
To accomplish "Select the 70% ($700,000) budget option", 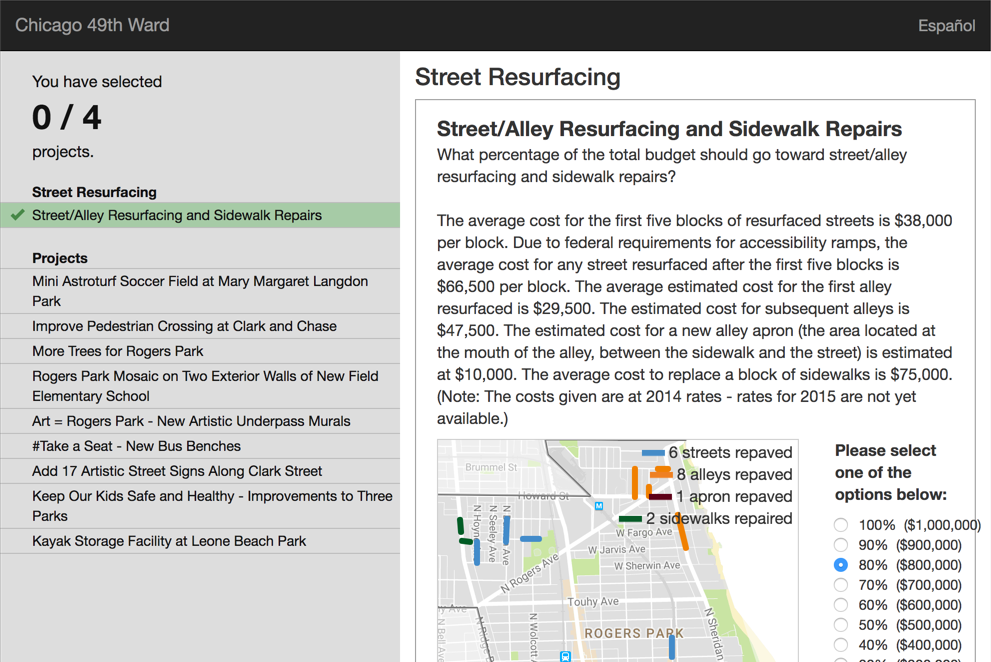I will pyautogui.click(x=842, y=584).
